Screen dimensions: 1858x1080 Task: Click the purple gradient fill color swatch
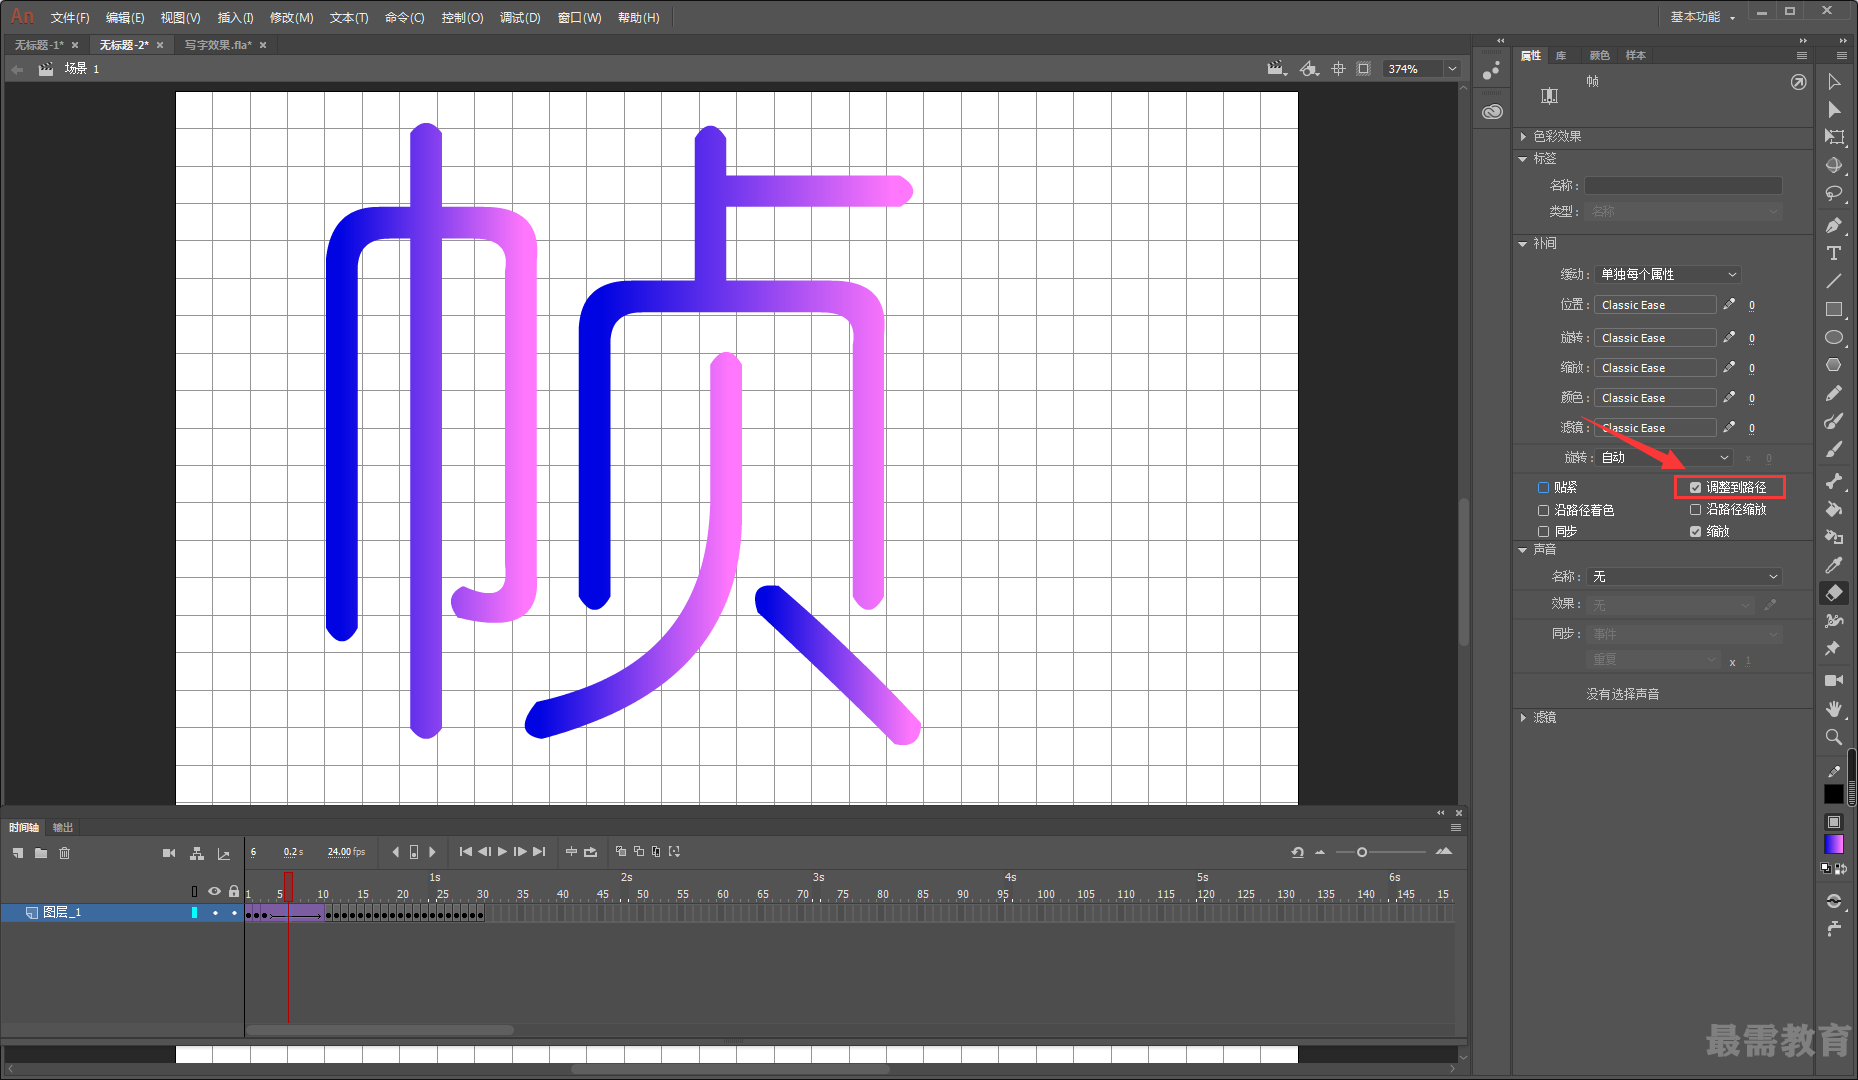tap(1833, 844)
